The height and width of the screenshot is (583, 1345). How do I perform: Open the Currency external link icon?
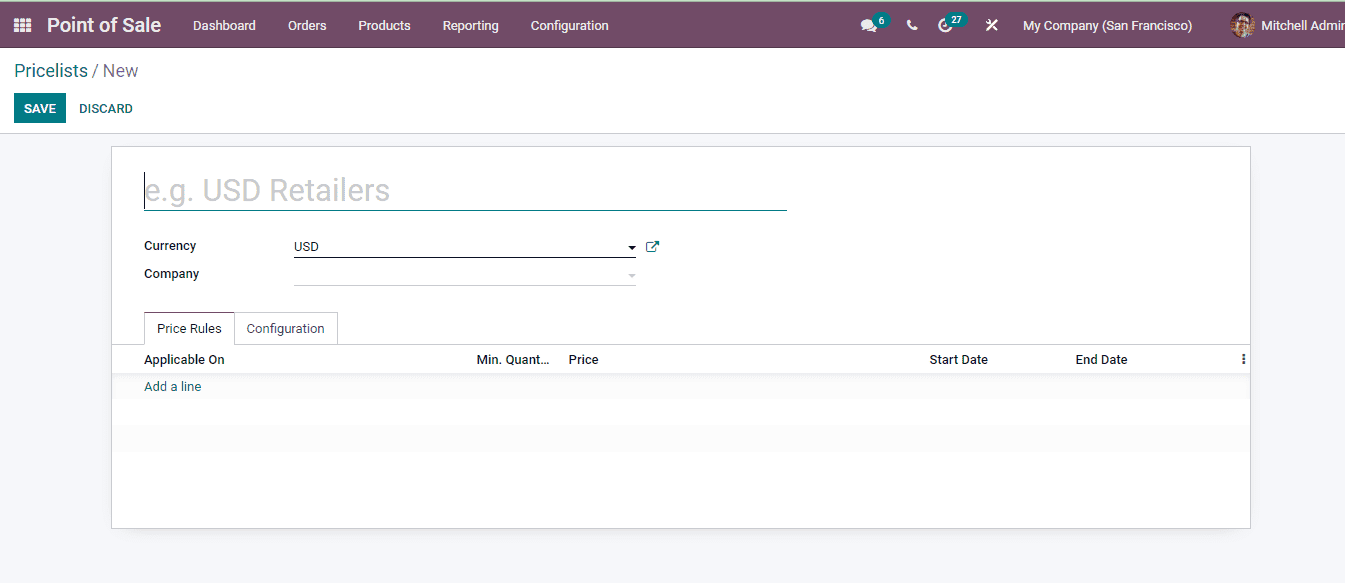pyautogui.click(x=653, y=247)
